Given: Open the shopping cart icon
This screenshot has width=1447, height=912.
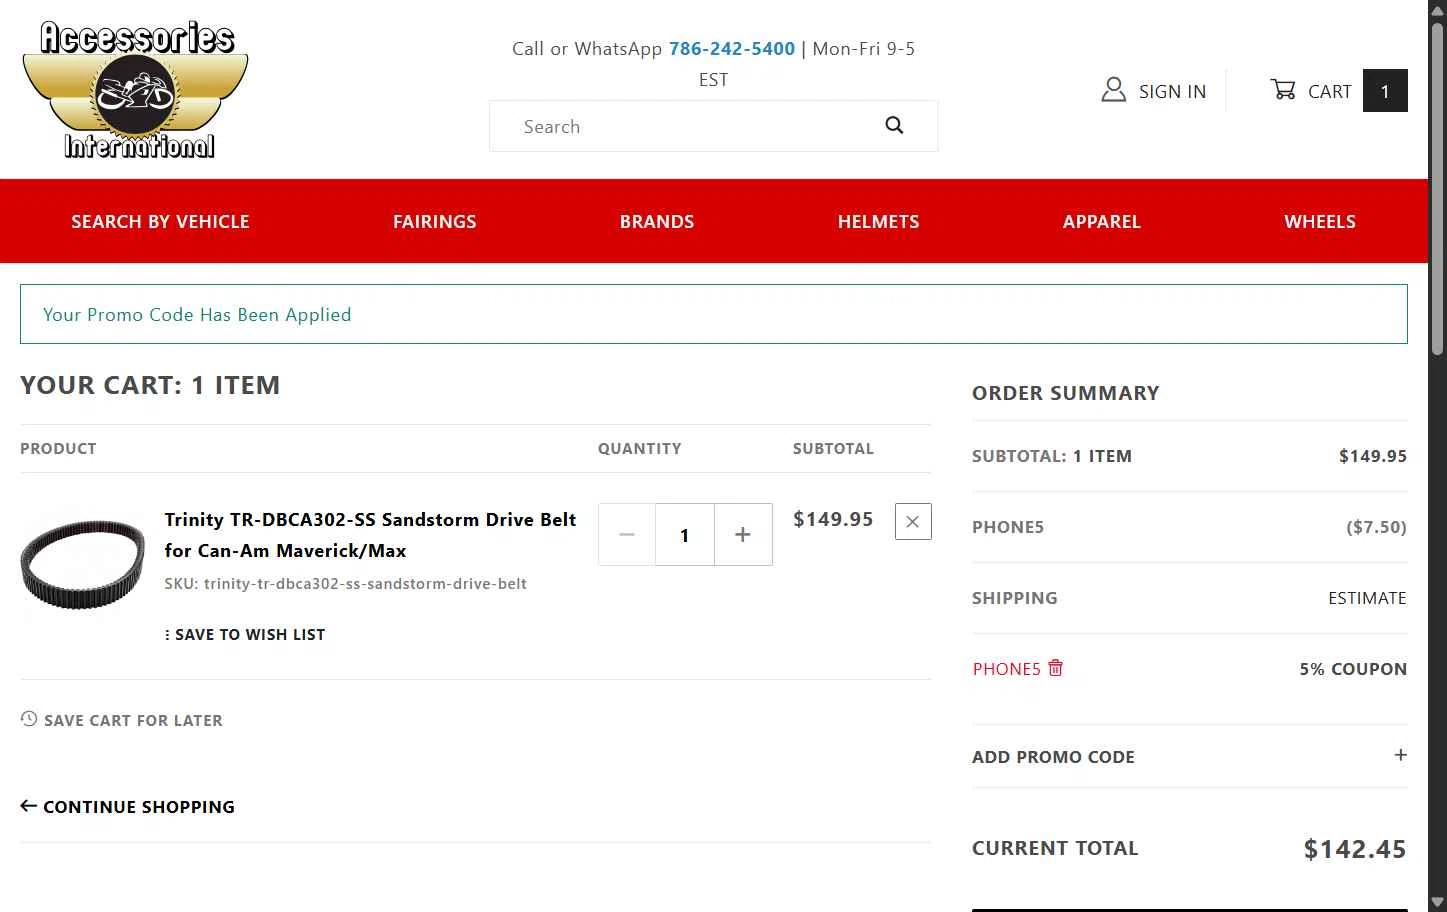Looking at the screenshot, I should [x=1282, y=90].
